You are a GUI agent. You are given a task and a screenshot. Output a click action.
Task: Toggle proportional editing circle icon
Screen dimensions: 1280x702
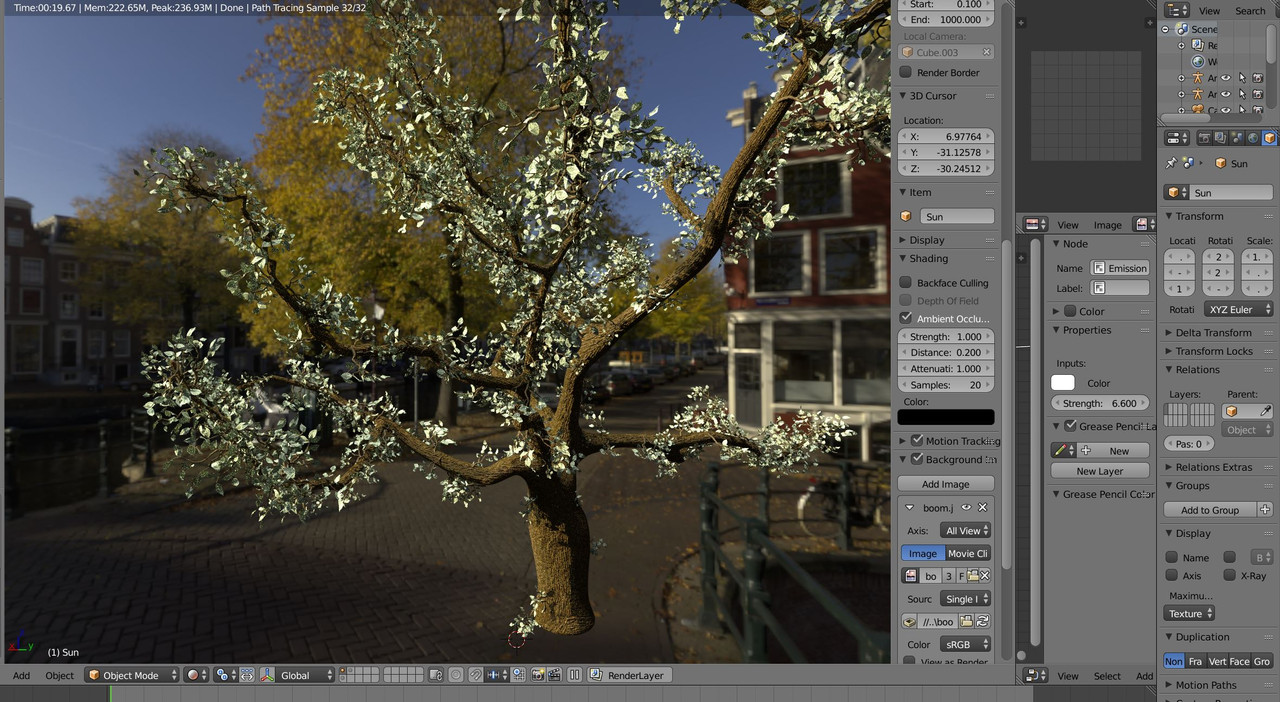pos(456,675)
